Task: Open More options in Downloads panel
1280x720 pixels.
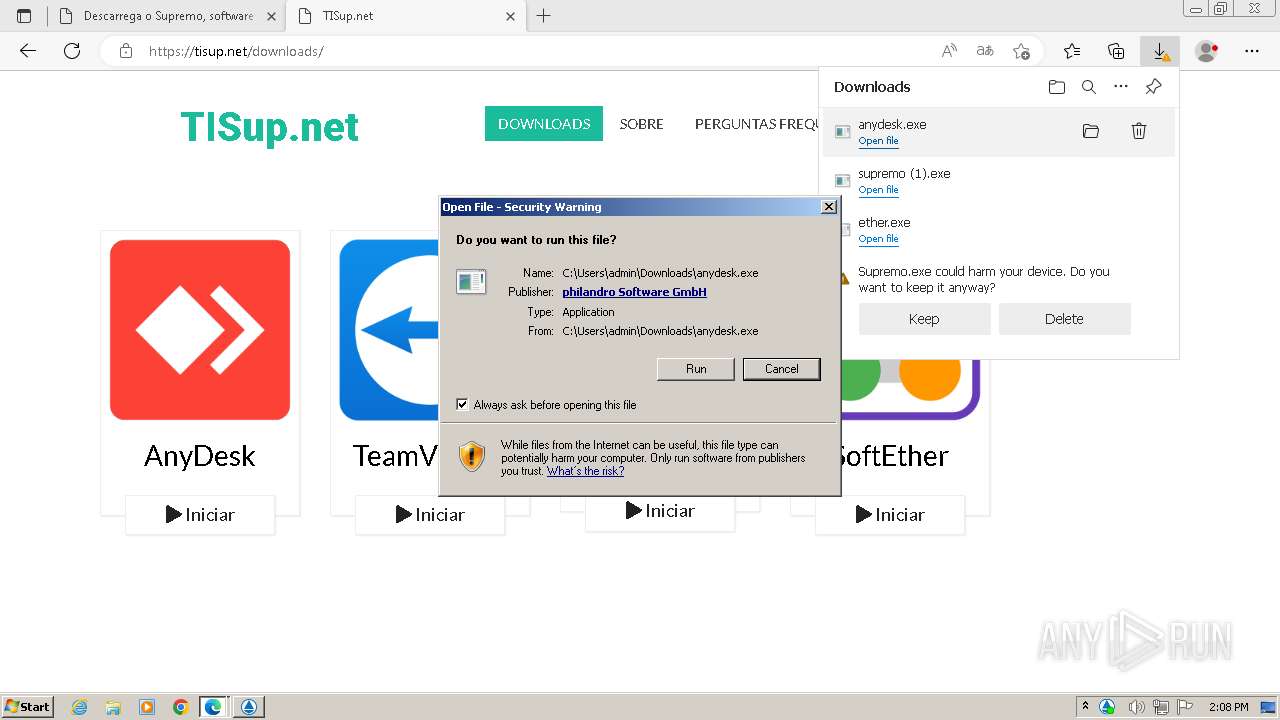Action: point(1121,87)
